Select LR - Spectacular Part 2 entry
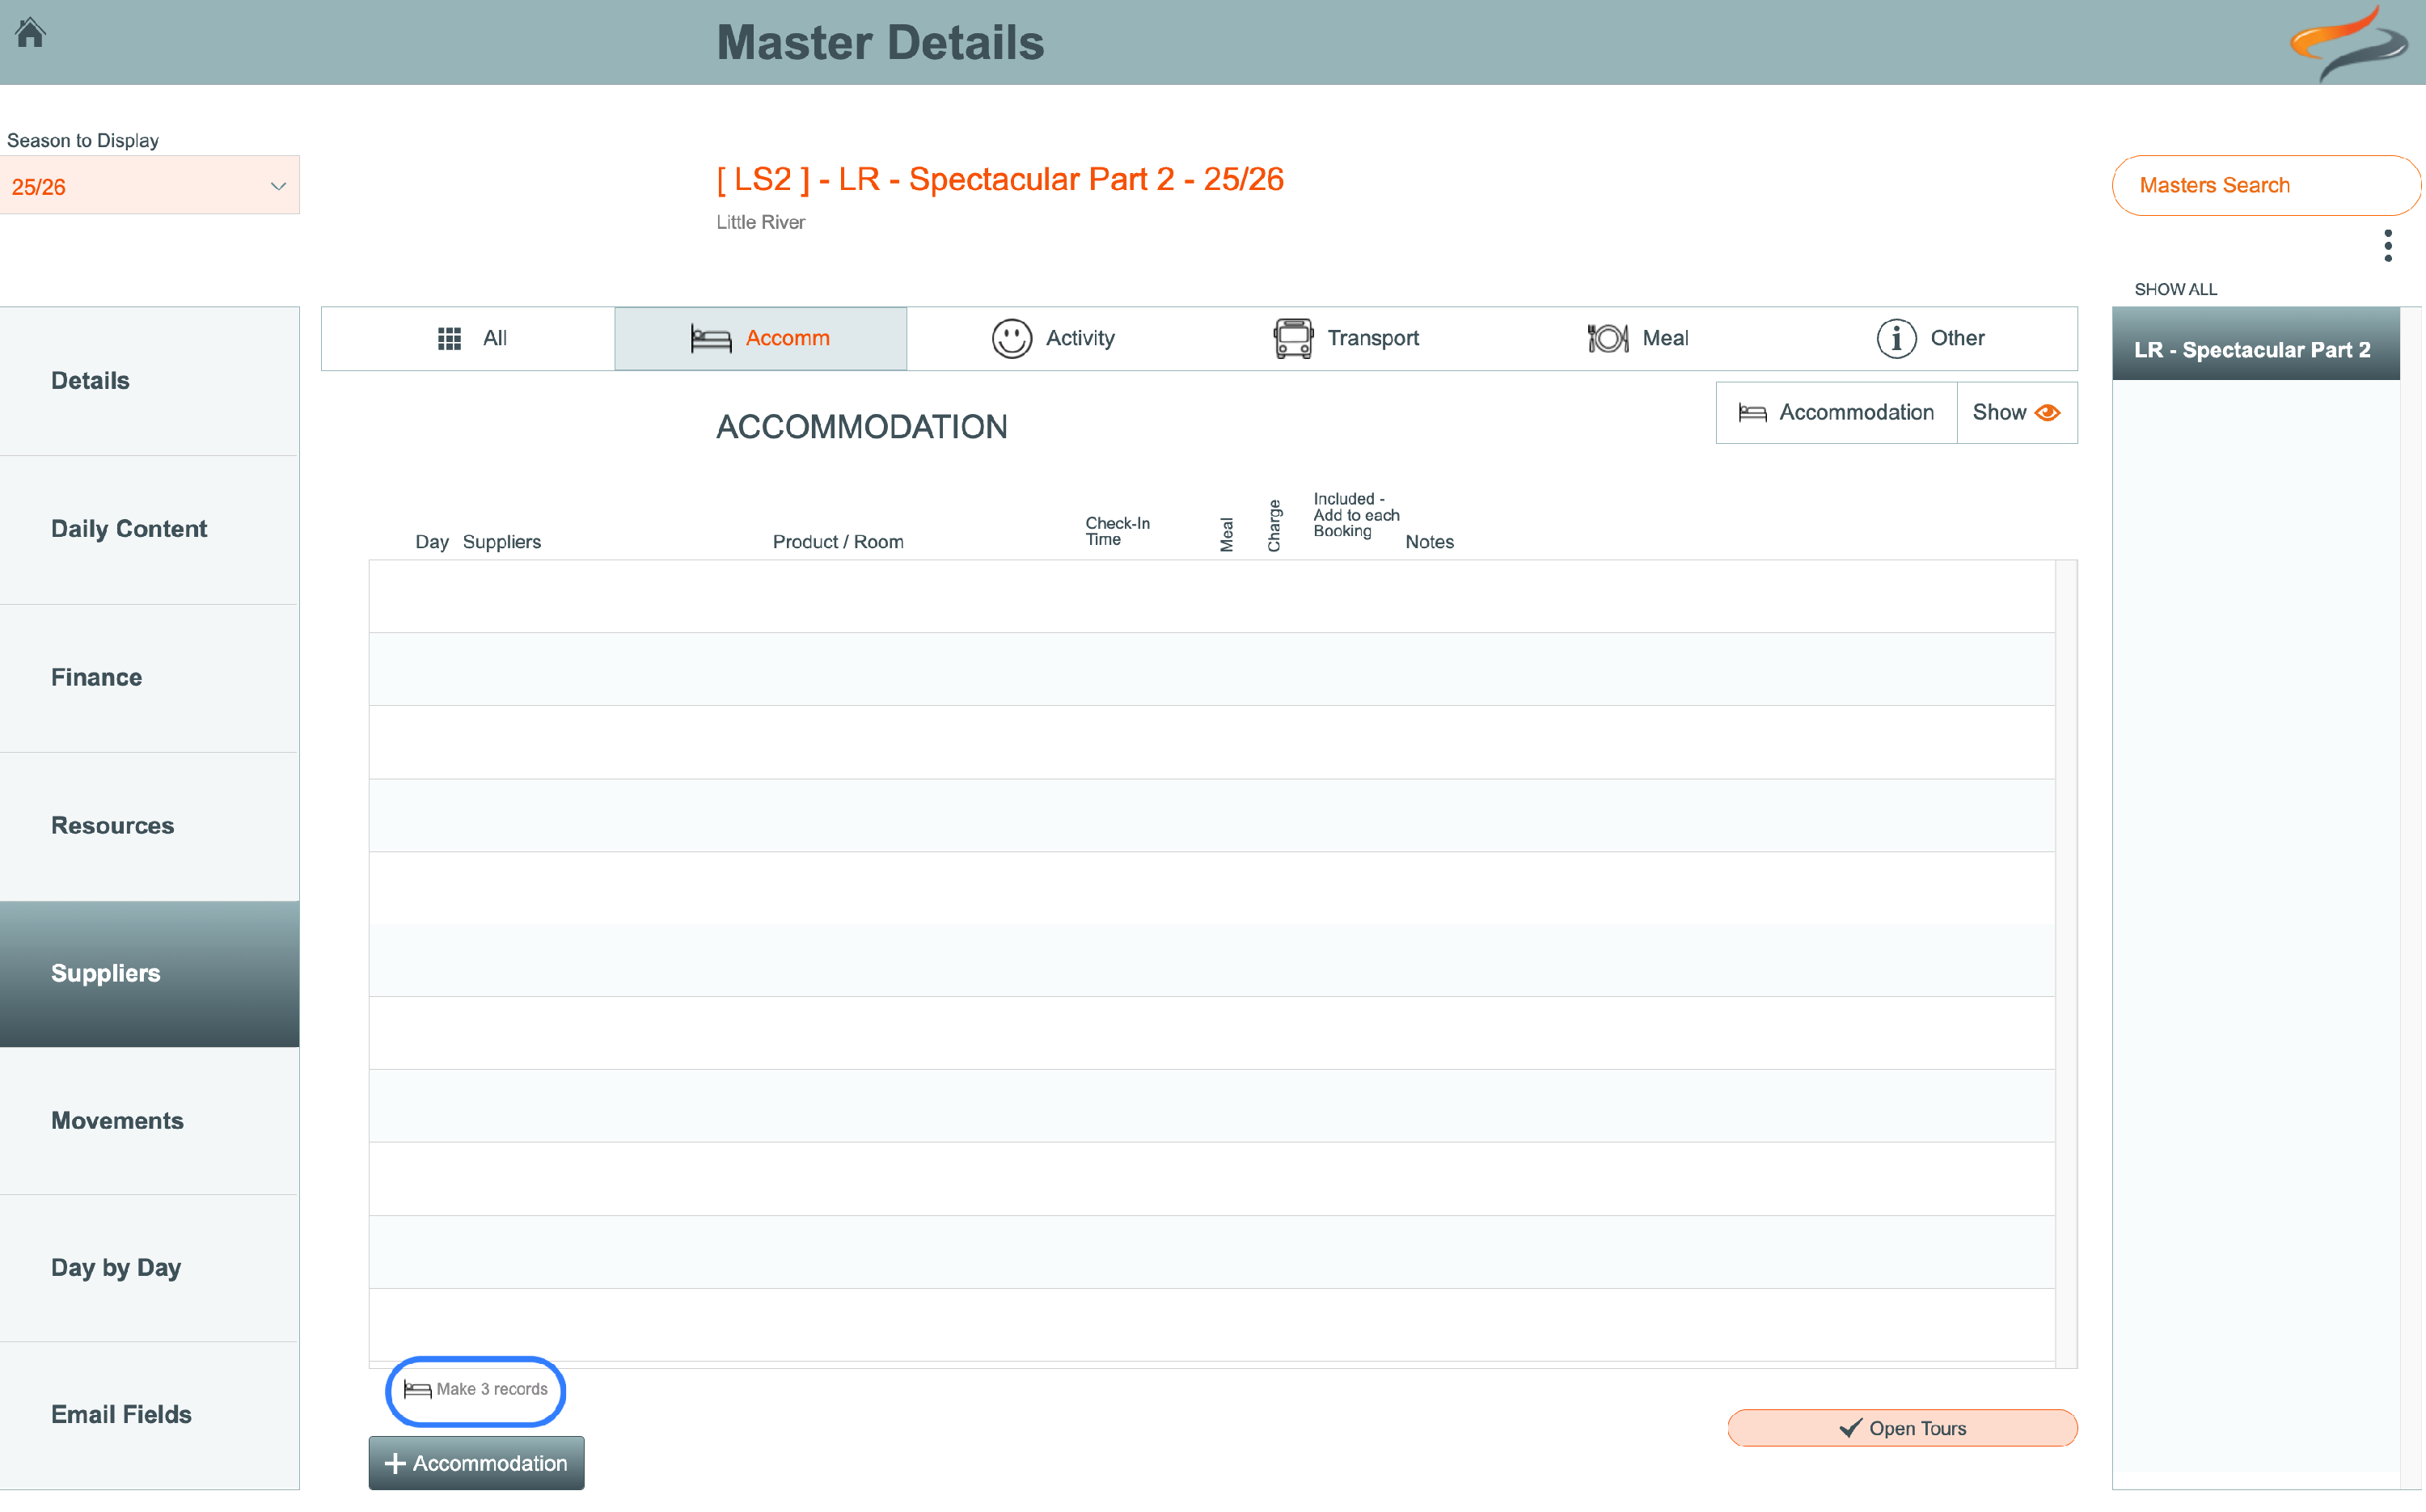2426x1512 pixels. pyautogui.click(x=2254, y=350)
